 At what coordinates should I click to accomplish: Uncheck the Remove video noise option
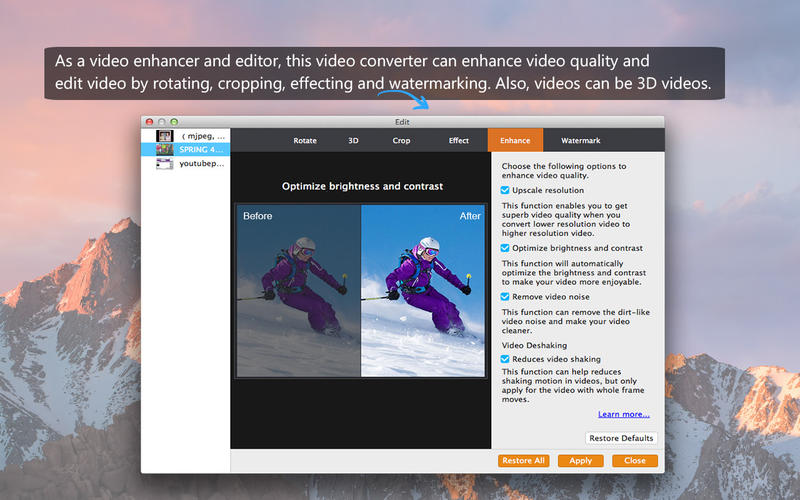point(506,296)
